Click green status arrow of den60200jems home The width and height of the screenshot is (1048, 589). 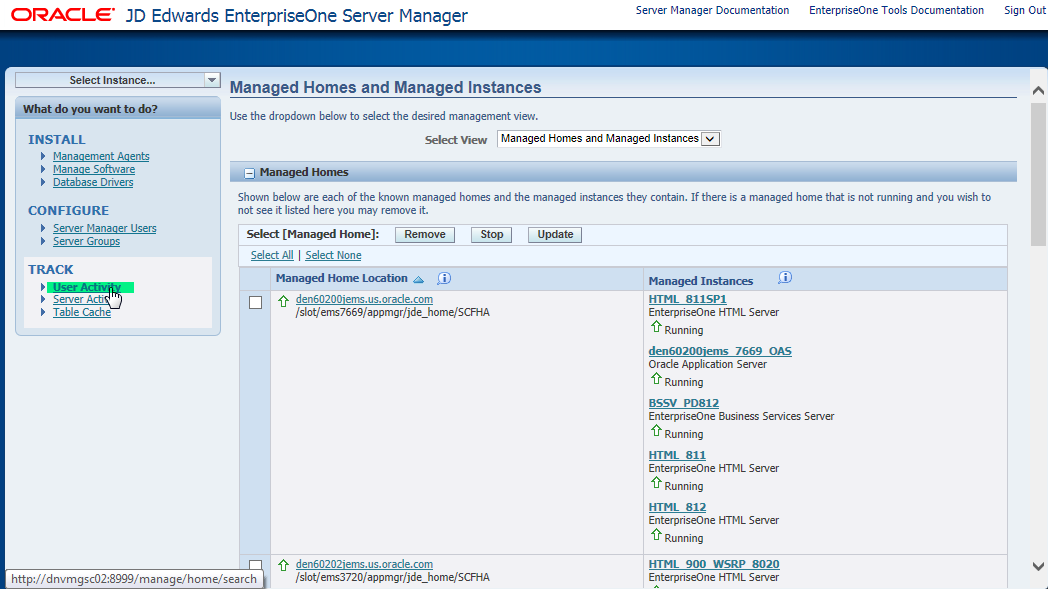pyautogui.click(x=283, y=301)
